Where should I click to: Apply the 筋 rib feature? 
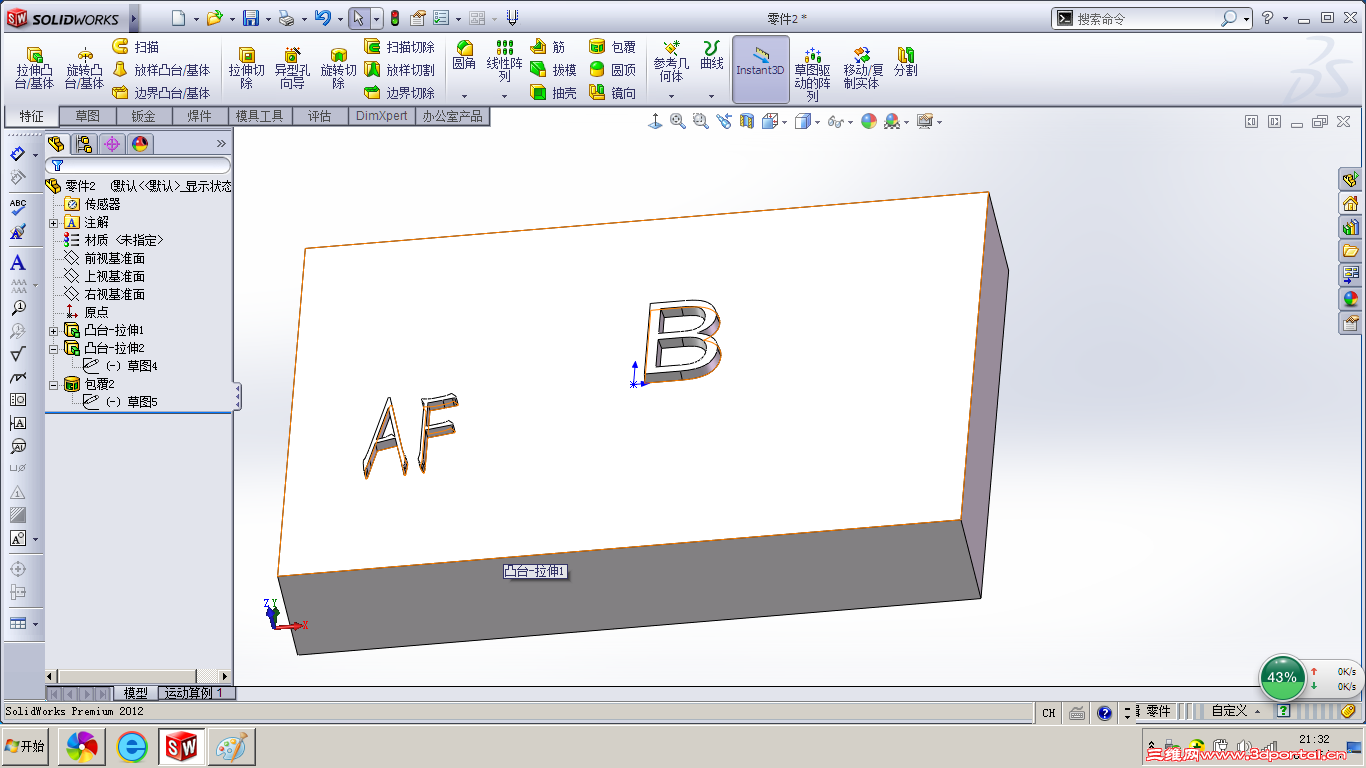(548, 47)
